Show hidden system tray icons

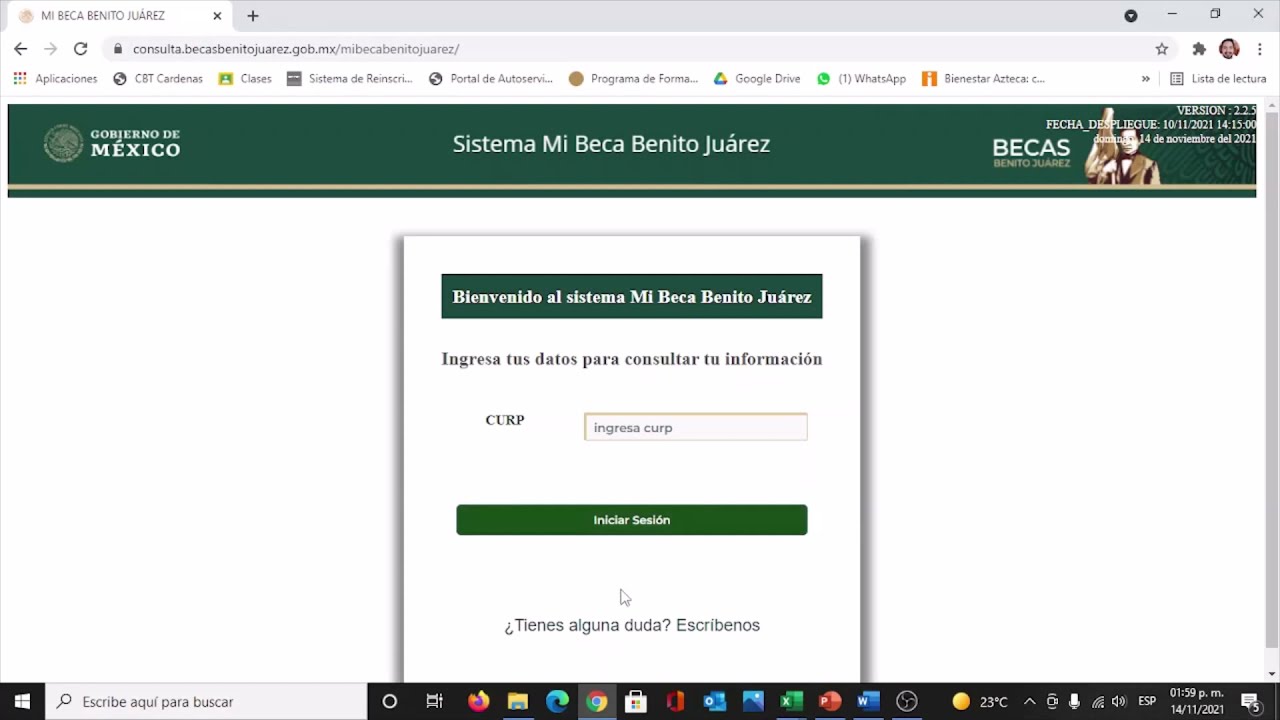coord(1029,701)
